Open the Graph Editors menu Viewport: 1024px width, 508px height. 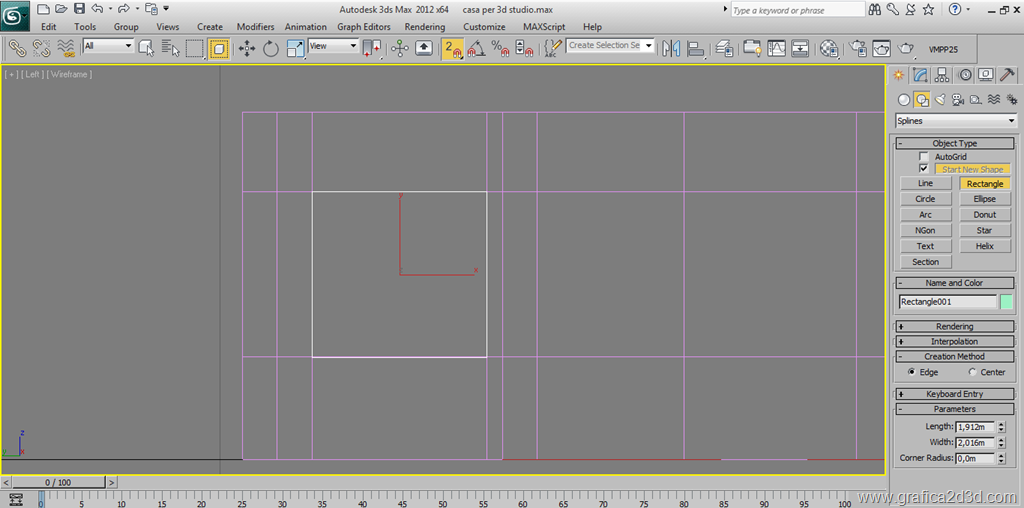(364, 27)
